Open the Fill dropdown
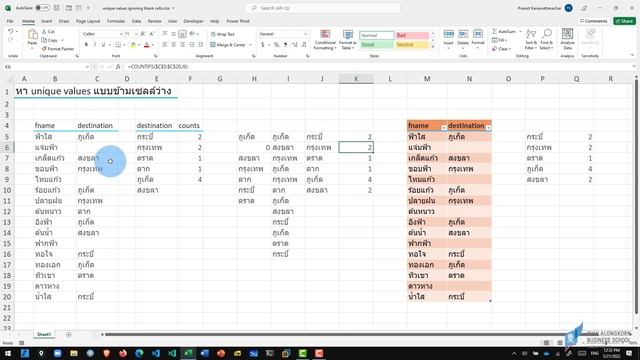640x360 pixels. [x=499, y=40]
